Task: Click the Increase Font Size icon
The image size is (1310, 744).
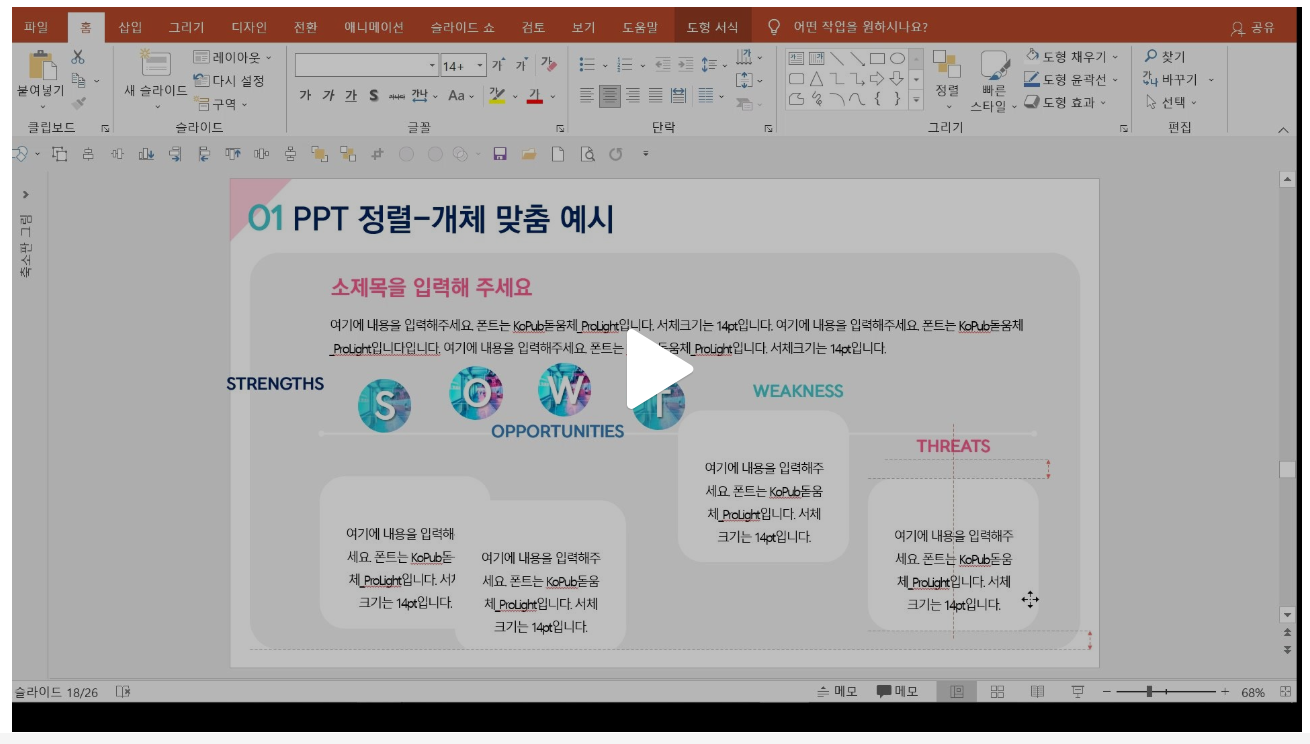Action: [x=498, y=64]
